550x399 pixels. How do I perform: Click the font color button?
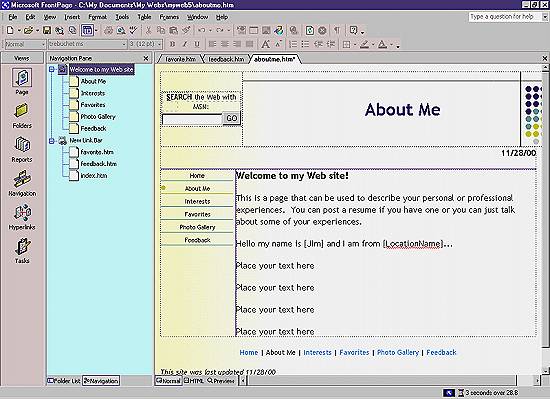383,44
